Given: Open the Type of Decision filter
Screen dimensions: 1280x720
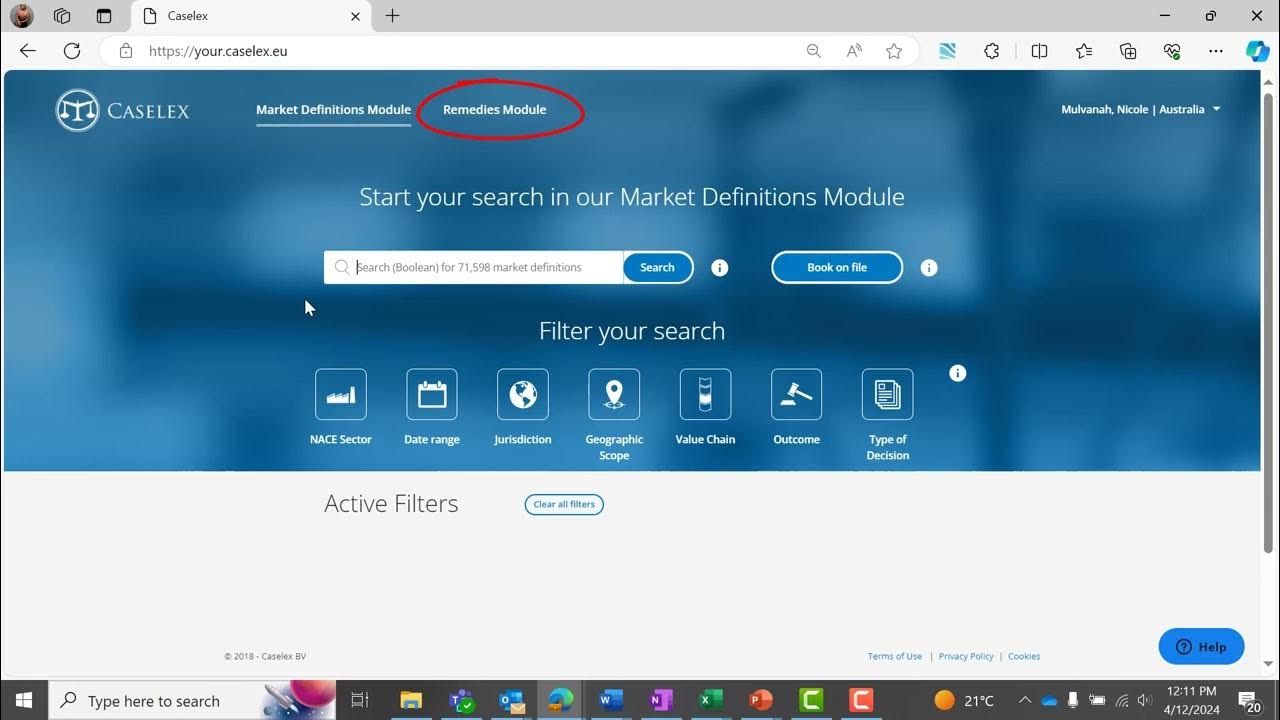Looking at the screenshot, I should click(888, 394).
